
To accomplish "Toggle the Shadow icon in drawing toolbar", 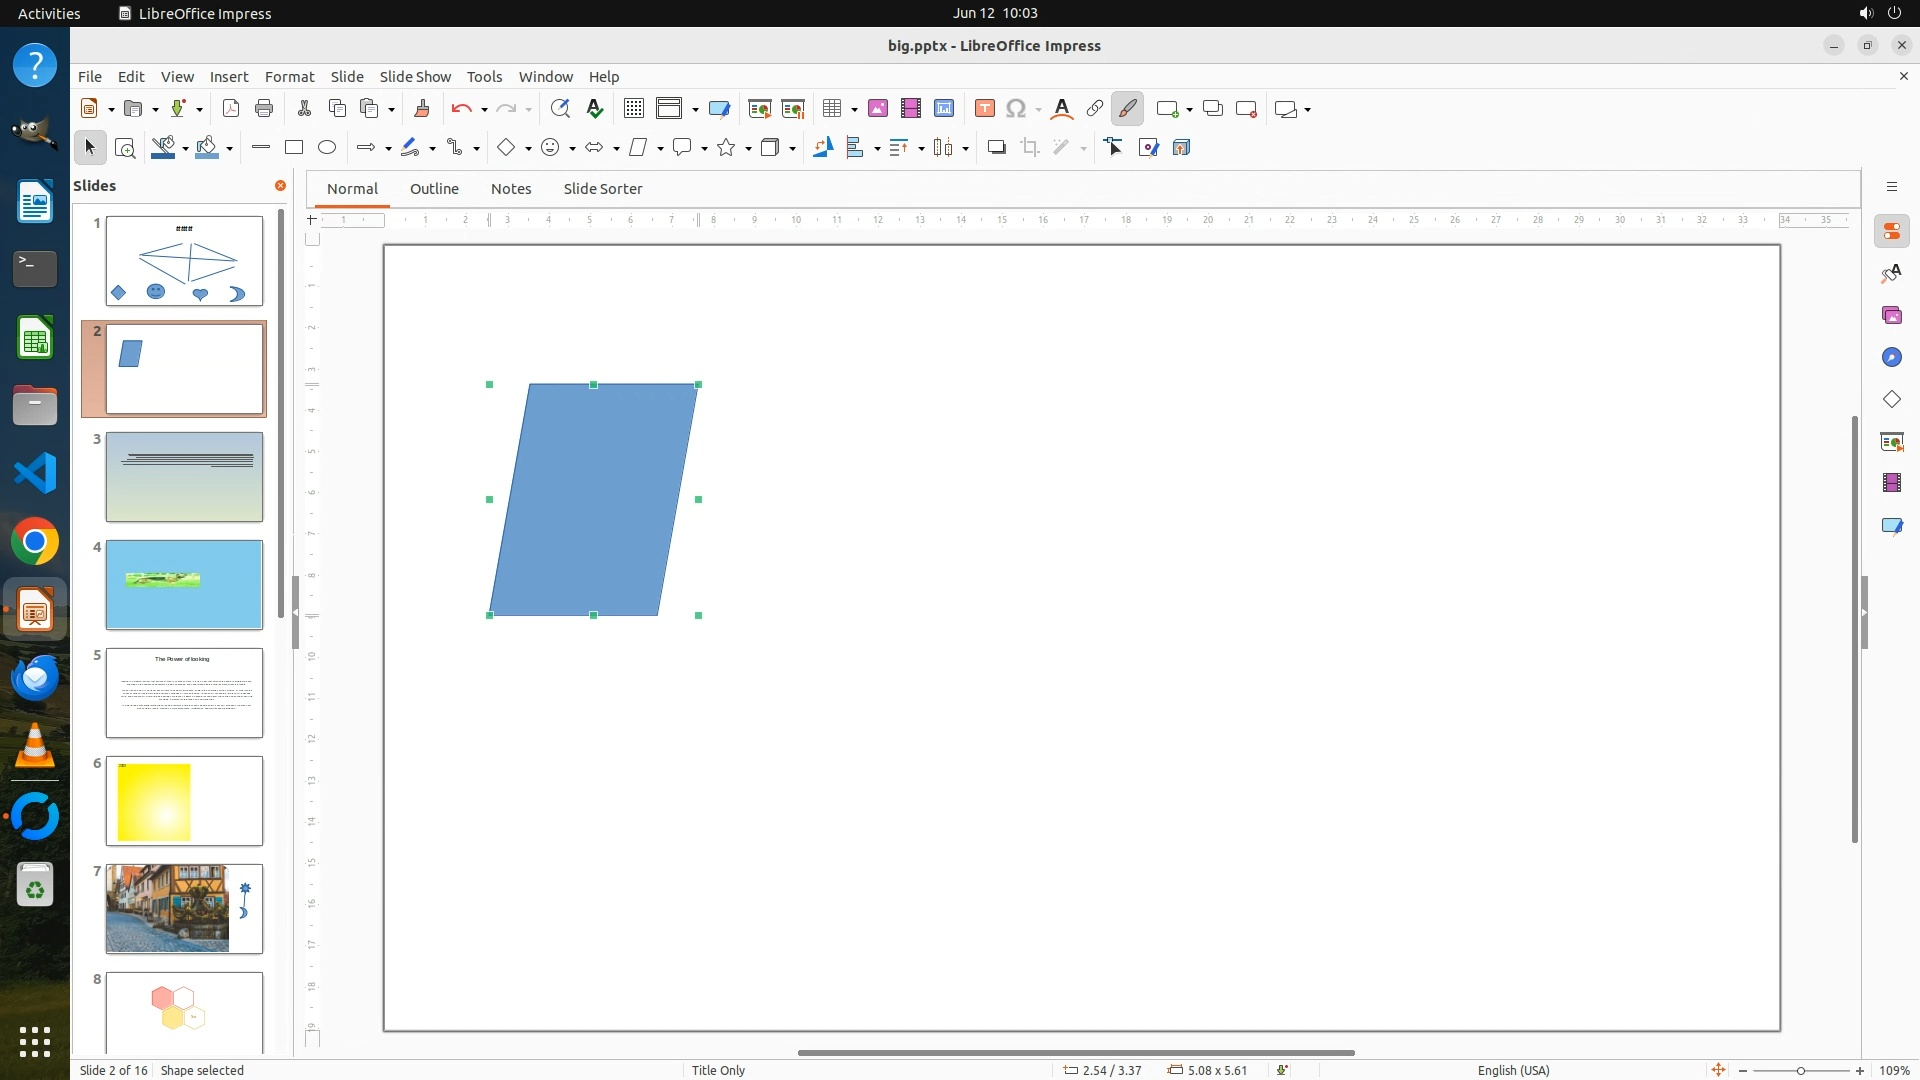I will 996,148.
